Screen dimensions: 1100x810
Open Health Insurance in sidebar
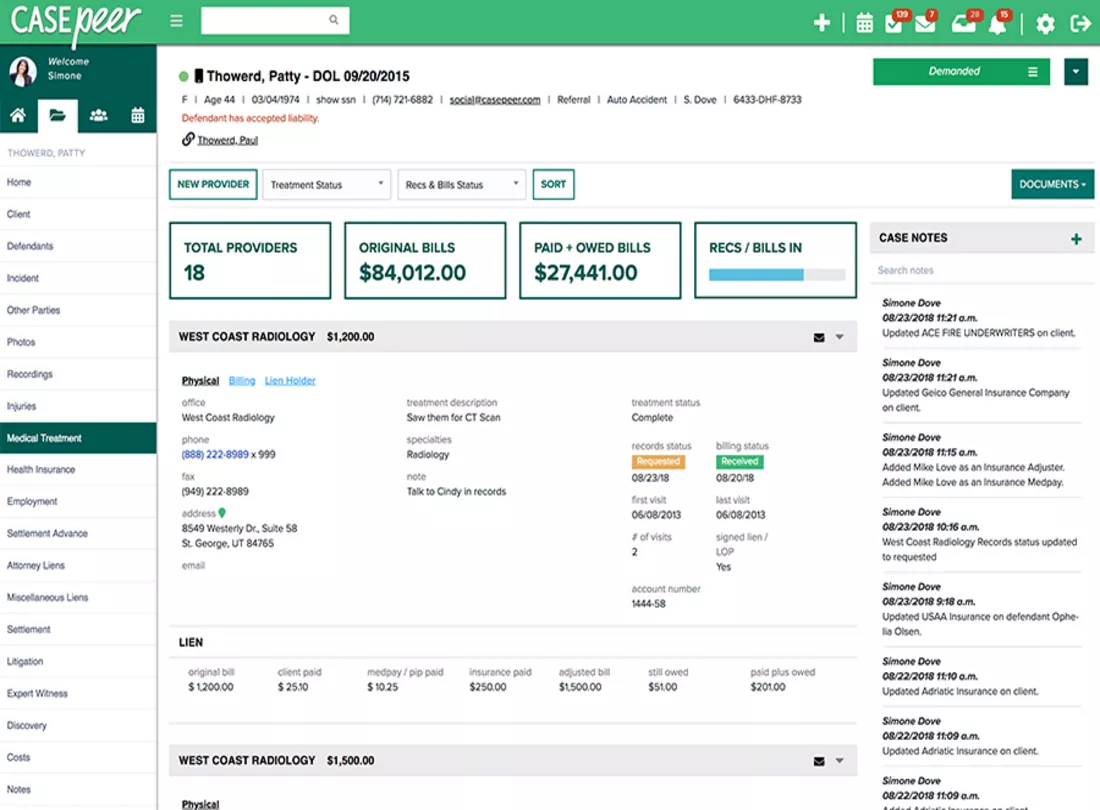click(x=78, y=470)
